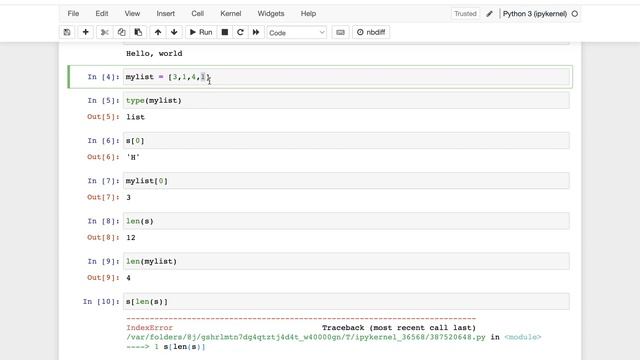
Task: Open the Help menu
Action: tap(308, 13)
